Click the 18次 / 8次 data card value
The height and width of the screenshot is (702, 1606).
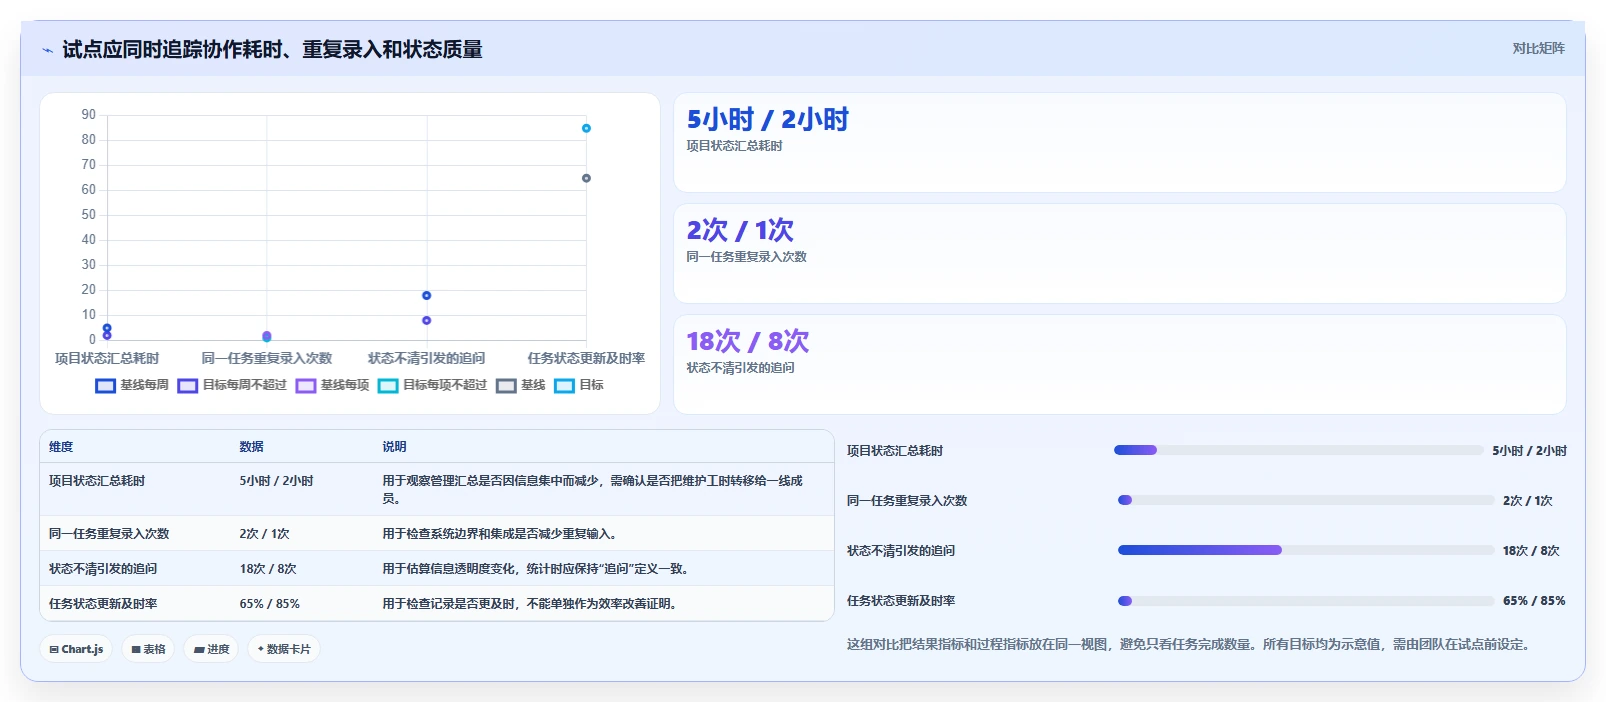747,342
